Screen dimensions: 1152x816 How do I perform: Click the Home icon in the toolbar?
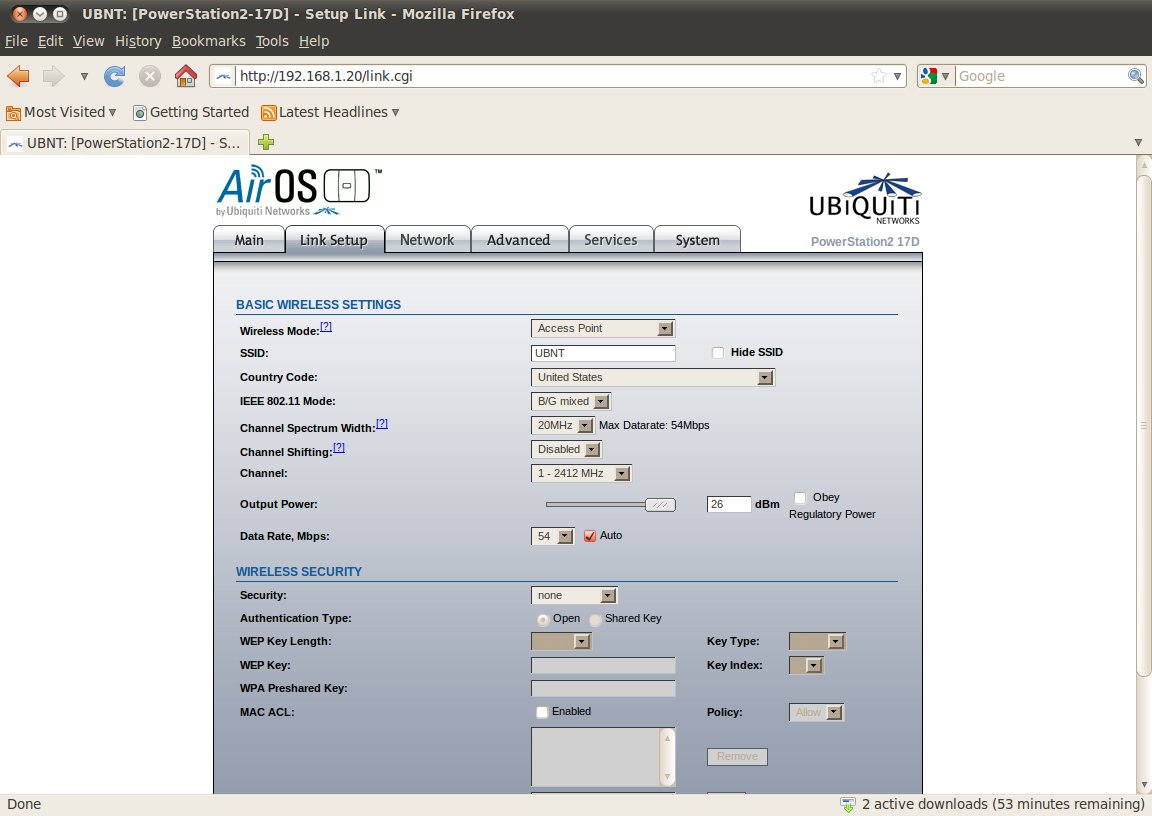(x=185, y=76)
